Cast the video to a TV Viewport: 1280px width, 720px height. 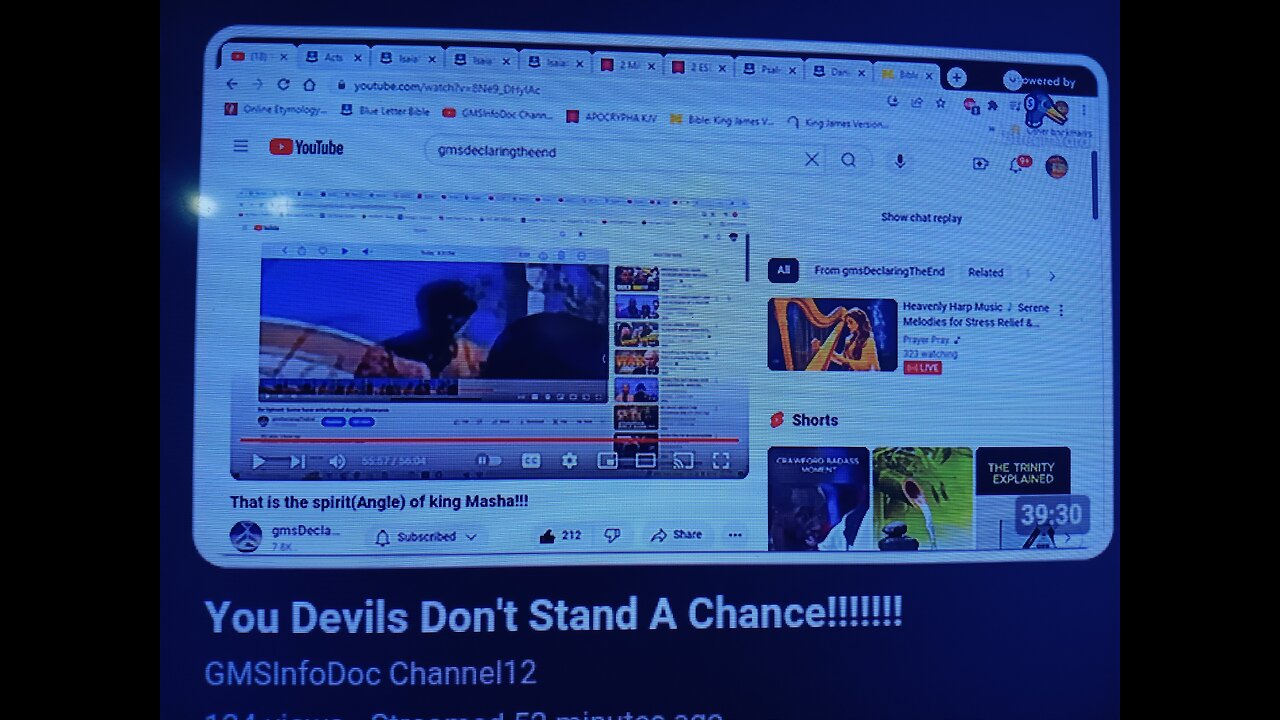pyautogui.click(x=683, y=460)
